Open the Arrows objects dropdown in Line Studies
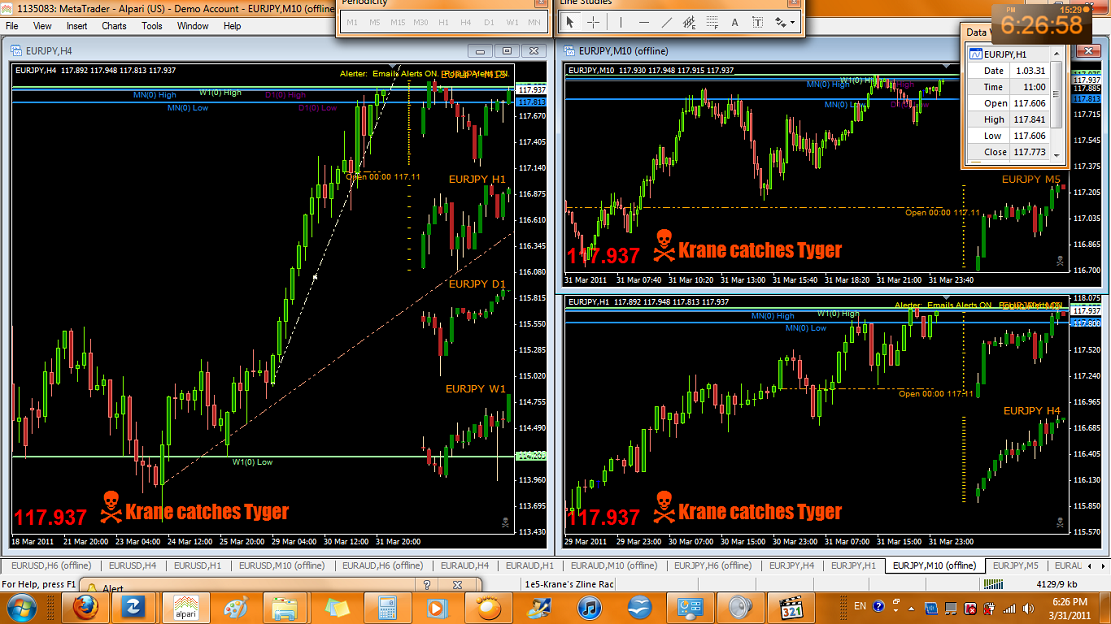 tap(784, 23)
